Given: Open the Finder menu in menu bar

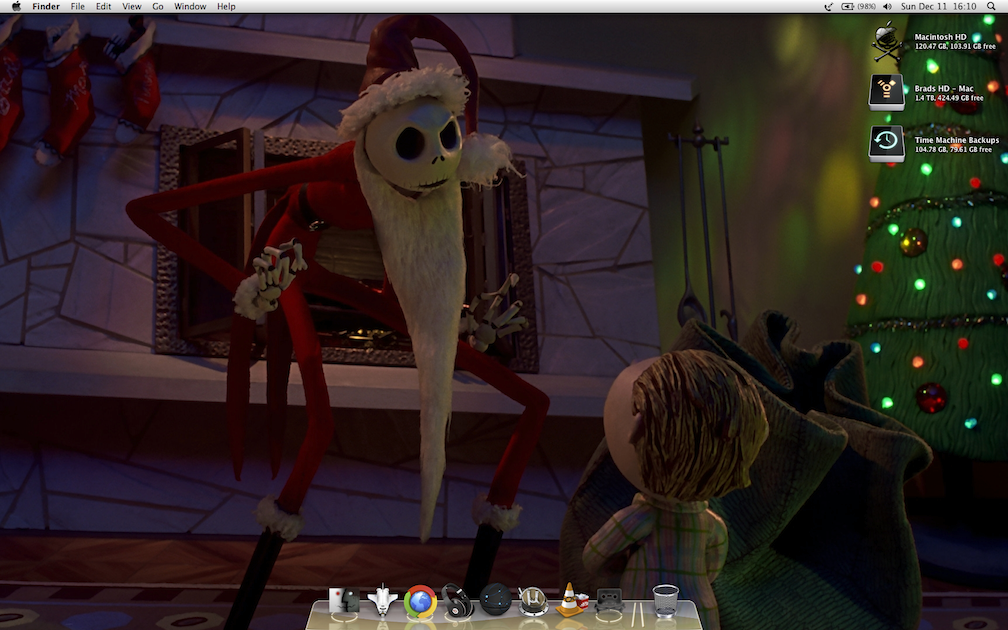Looking at the screenshot, I should 46,6.
